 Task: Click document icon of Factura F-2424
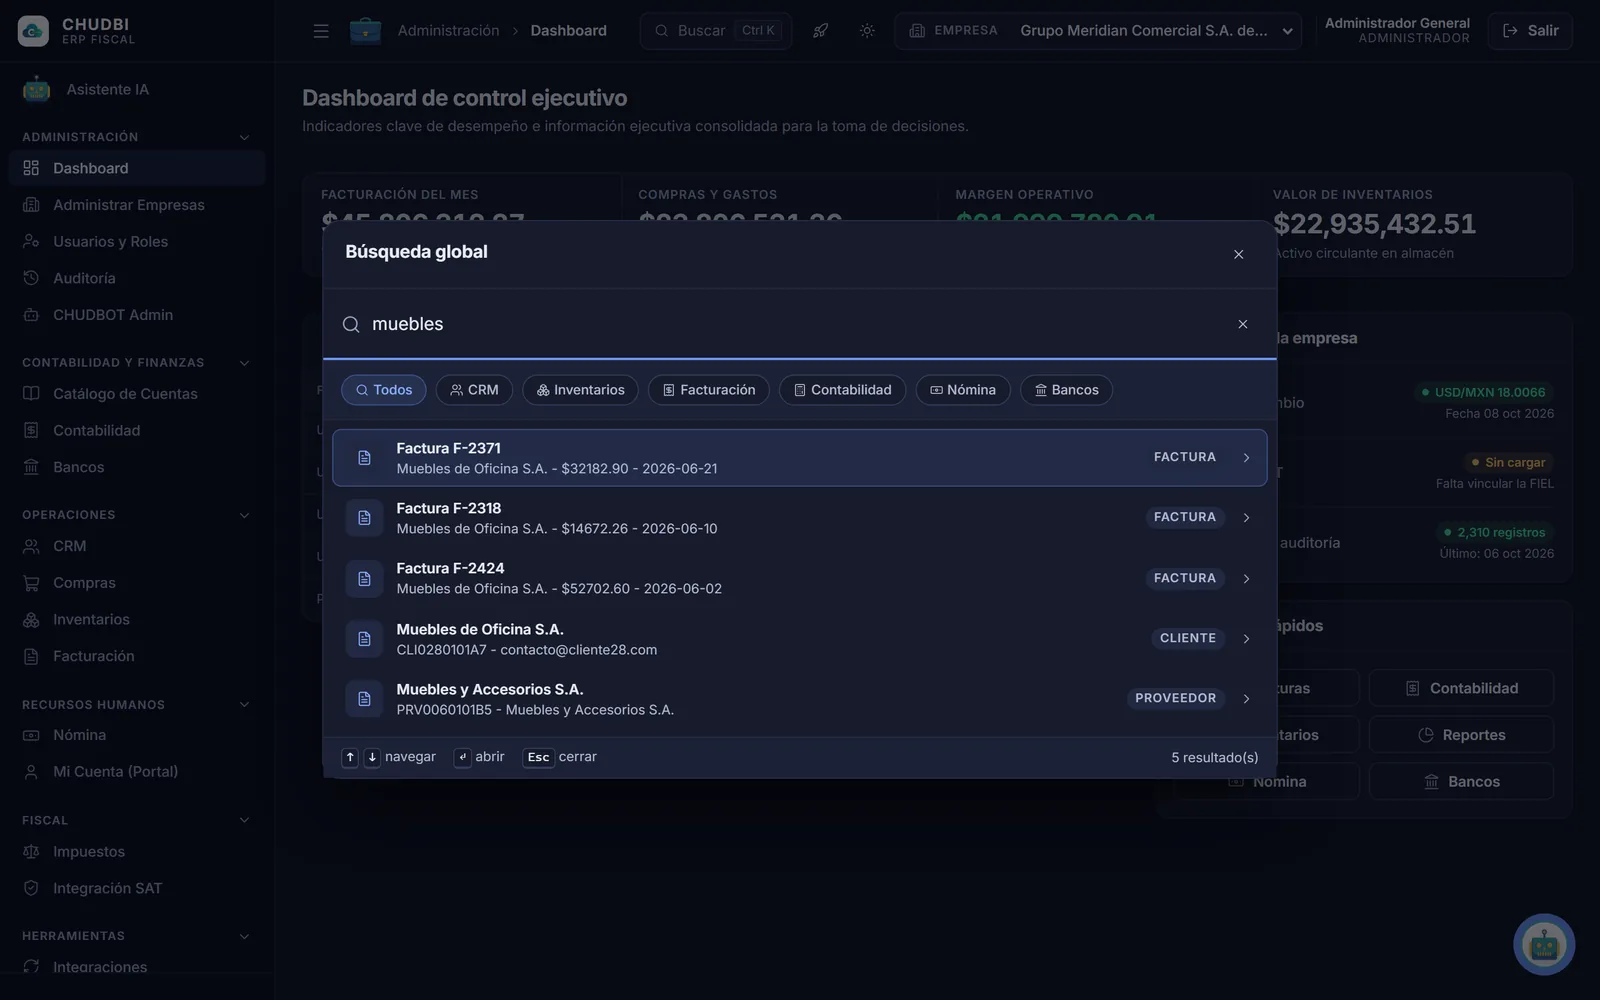pyautogui.click(x=364, y=578)
